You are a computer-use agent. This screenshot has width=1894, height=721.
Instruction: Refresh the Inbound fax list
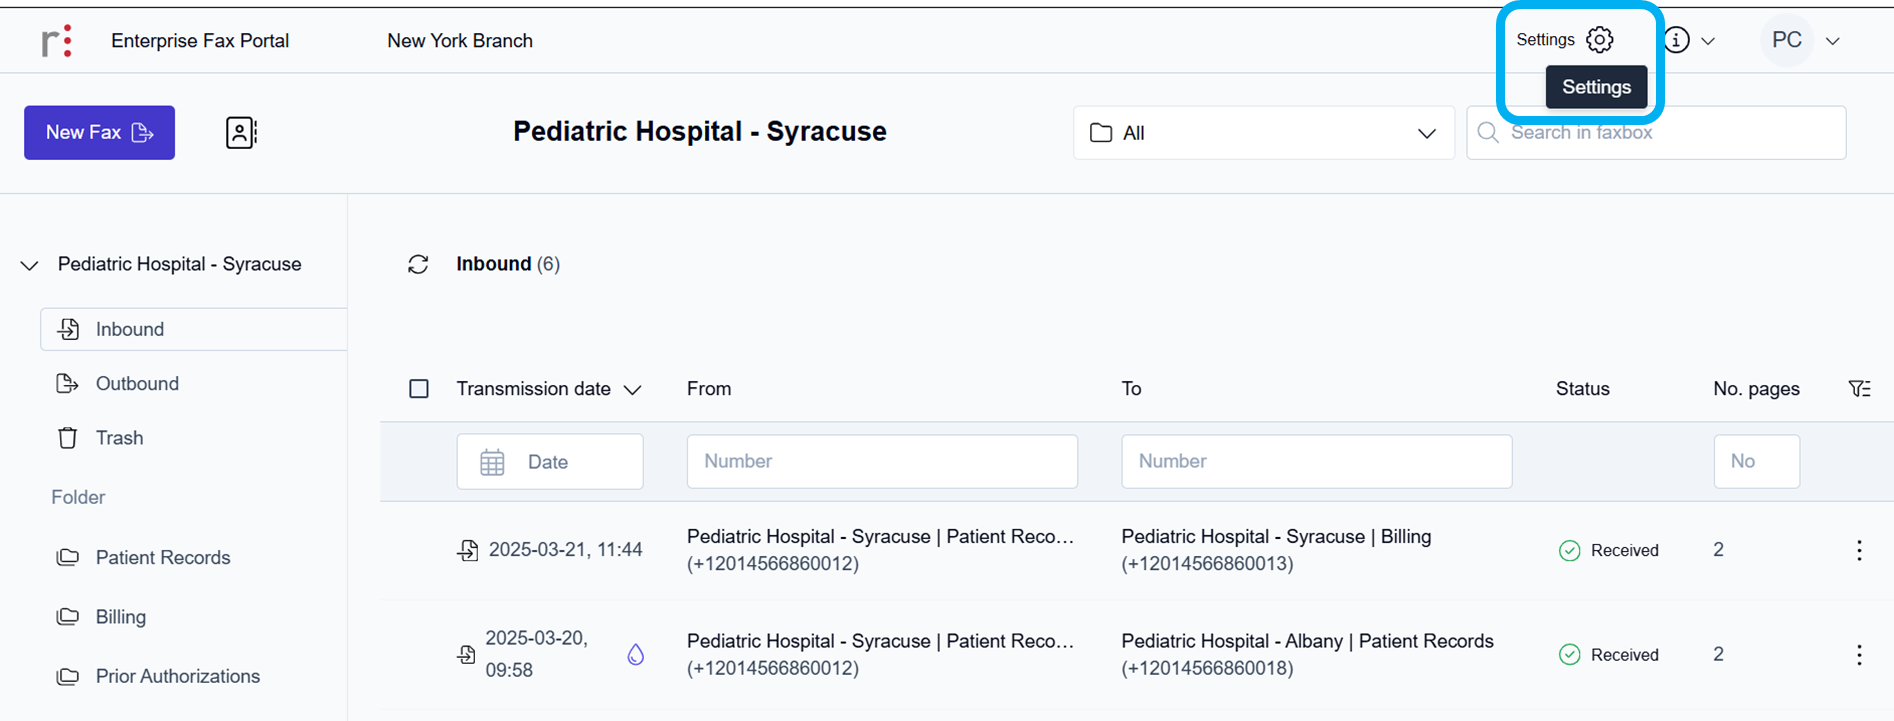click(418, 264)
